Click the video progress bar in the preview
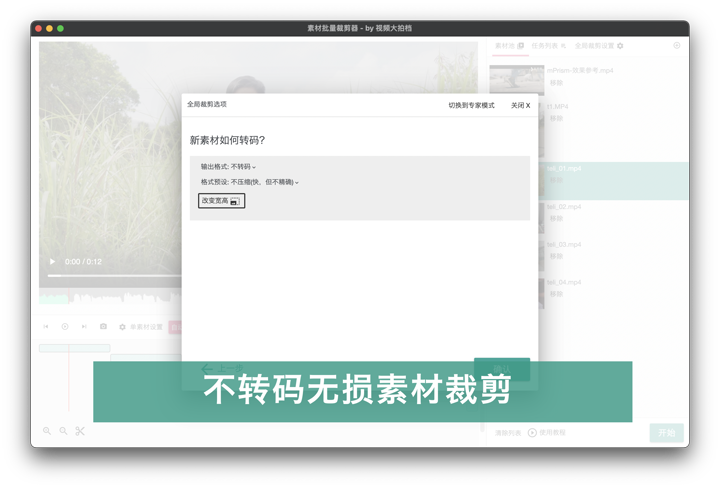Screen dimensions: 720x488 click(x=115, y=275)
